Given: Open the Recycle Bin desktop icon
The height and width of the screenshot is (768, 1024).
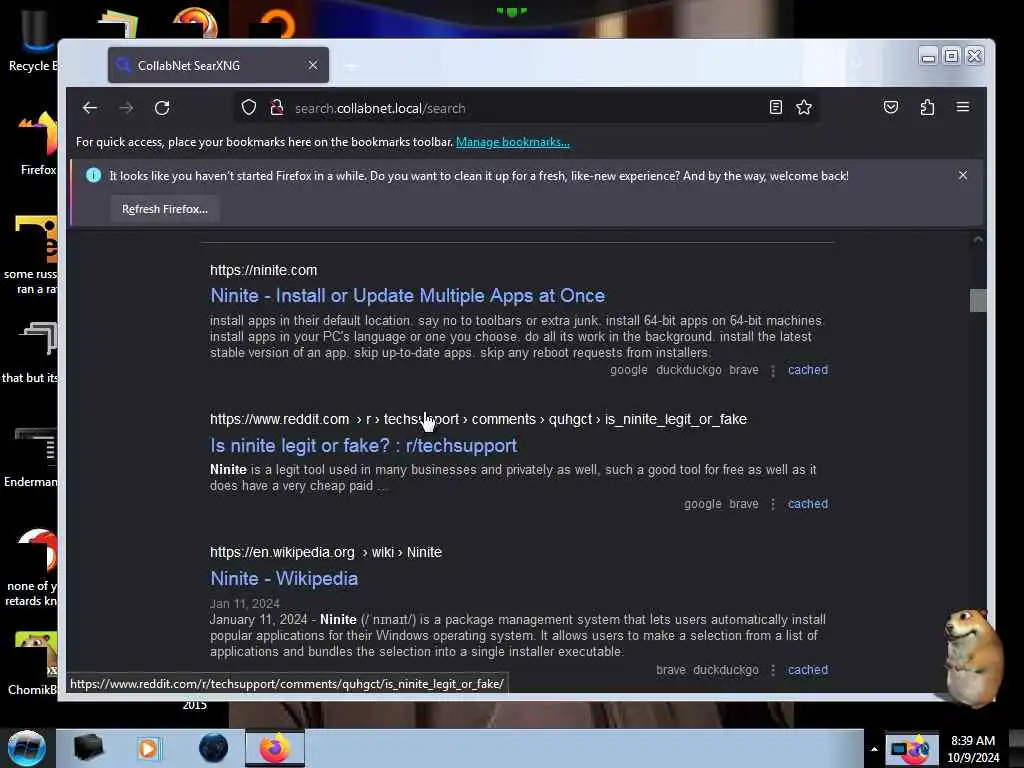Looking at the screenshot, I should 31,40.
